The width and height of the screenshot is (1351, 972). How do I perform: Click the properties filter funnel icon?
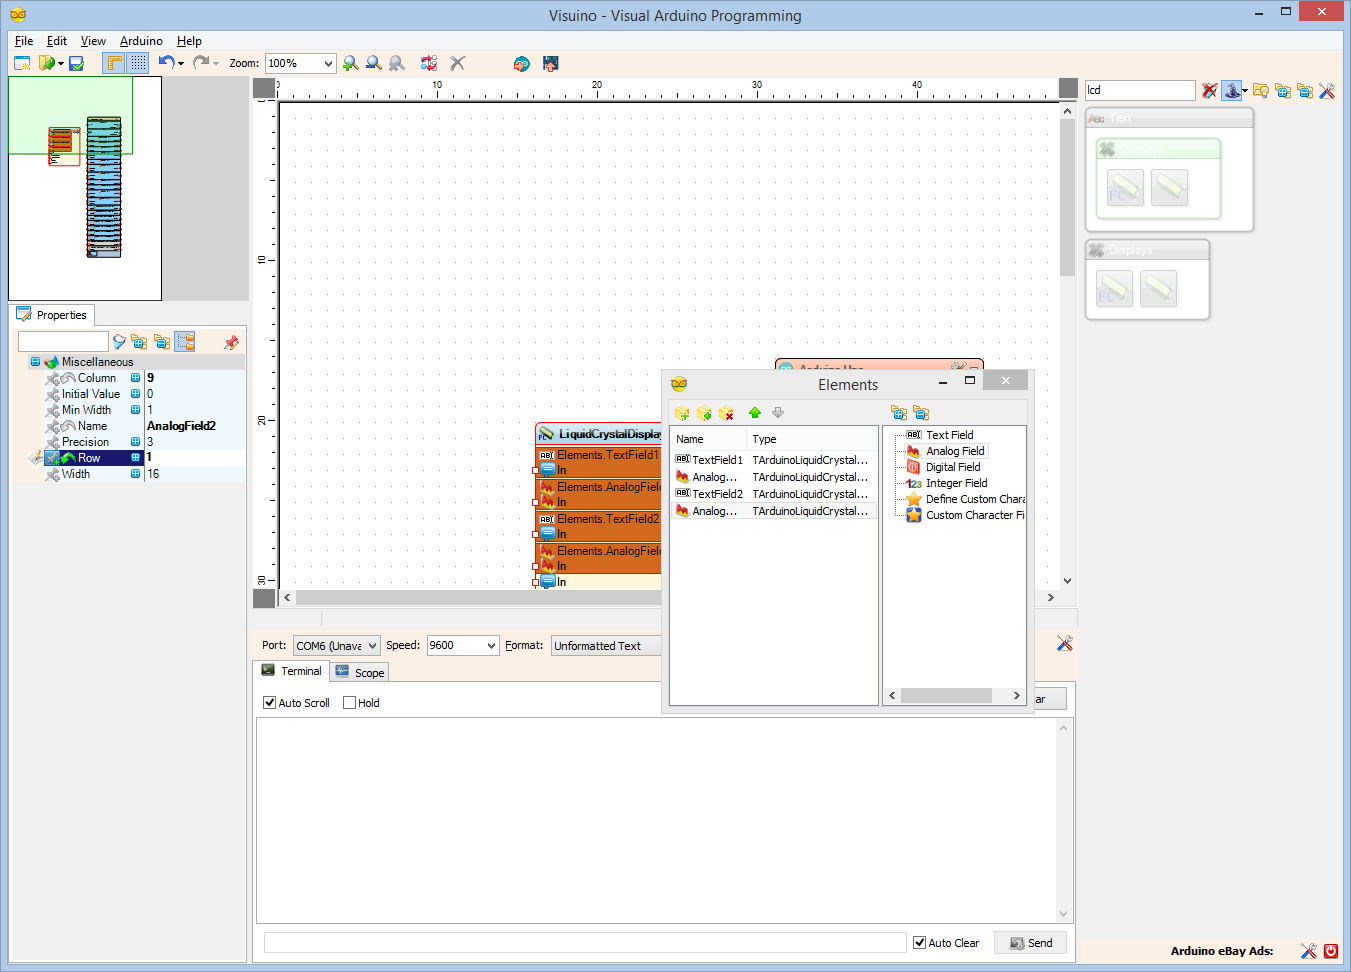tap(119, 342)
